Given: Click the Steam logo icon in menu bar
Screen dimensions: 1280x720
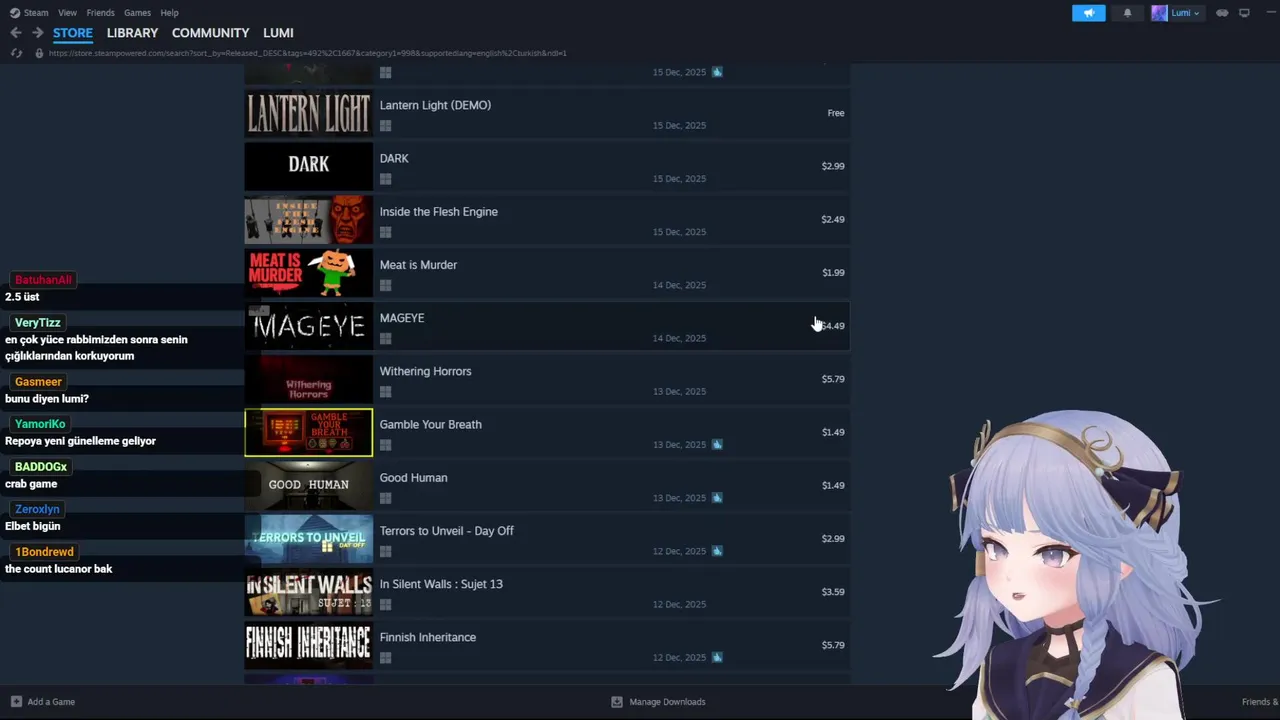Looking at the screenshot, I should (15, 13).
